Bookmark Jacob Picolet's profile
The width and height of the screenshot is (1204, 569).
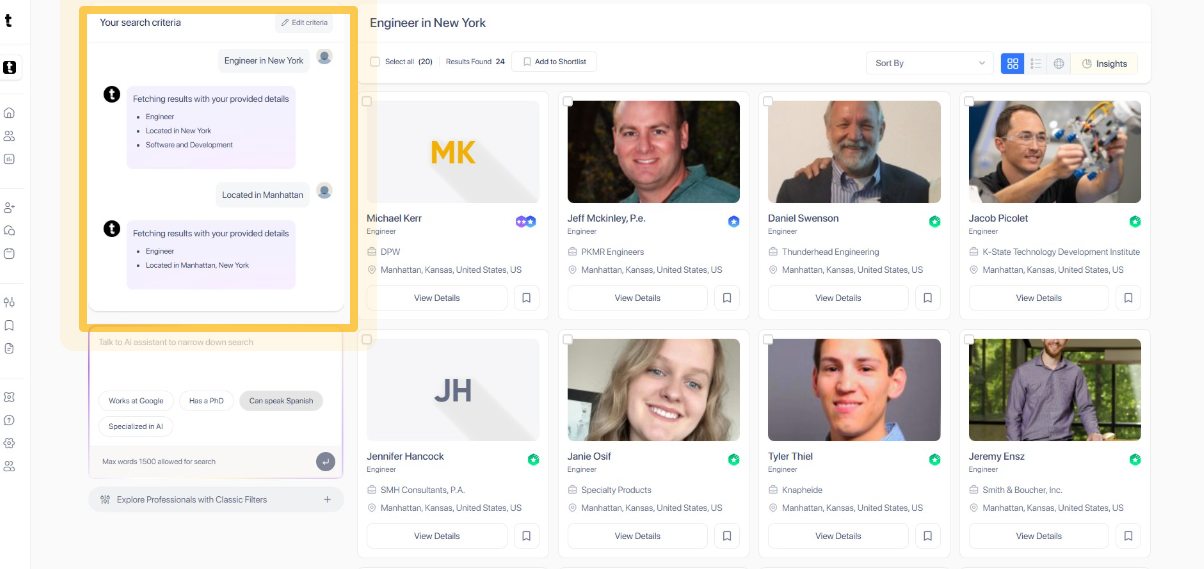pos(1128,298)
